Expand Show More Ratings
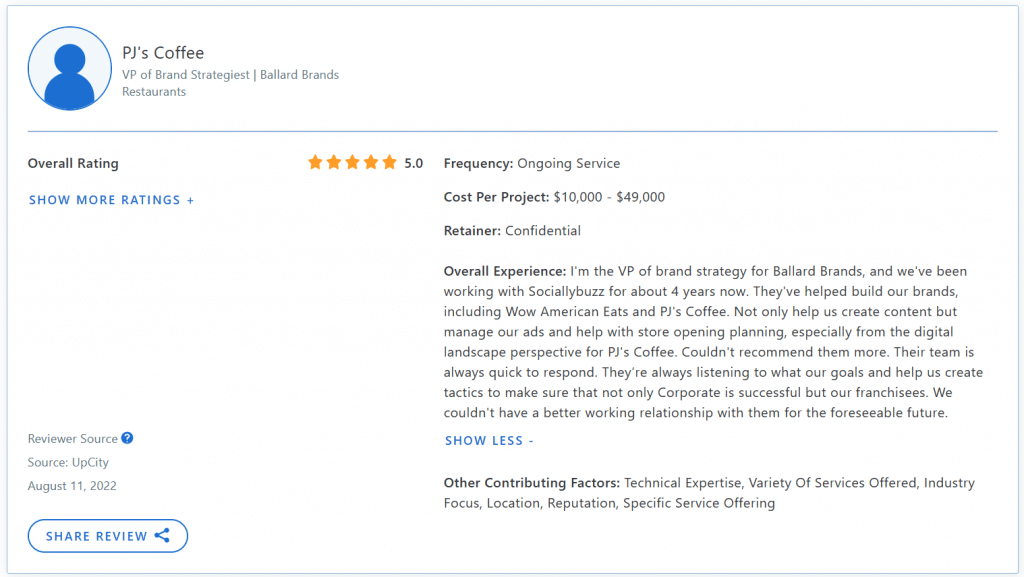The width and height of the screenshot is (1024, 577). pyautogui.click(x=111, y=200)
